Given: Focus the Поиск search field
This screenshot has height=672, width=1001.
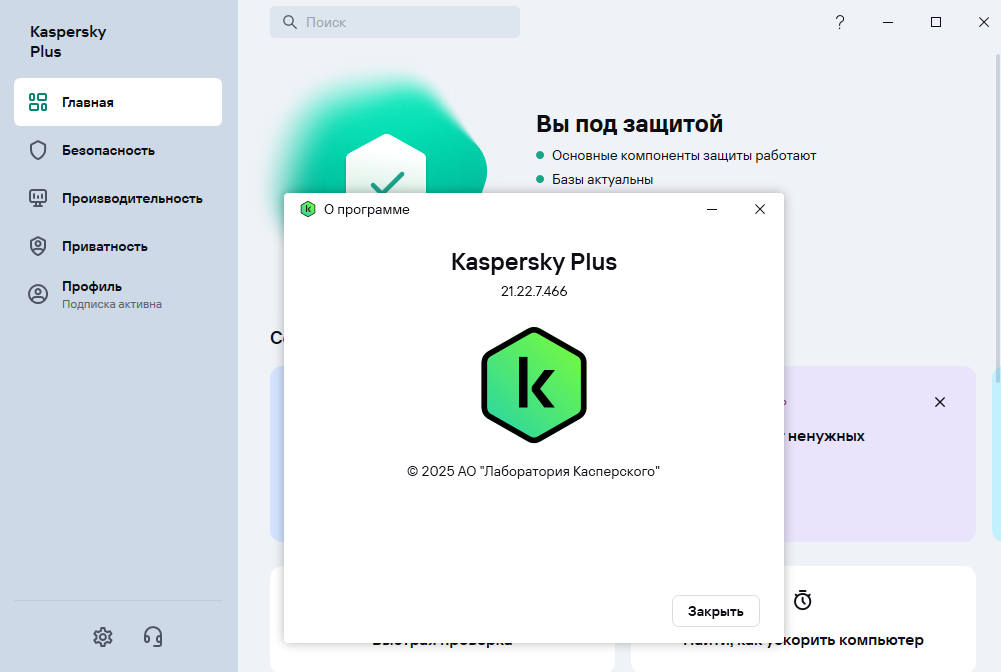Looking at the screenshot, I should 395,22.
